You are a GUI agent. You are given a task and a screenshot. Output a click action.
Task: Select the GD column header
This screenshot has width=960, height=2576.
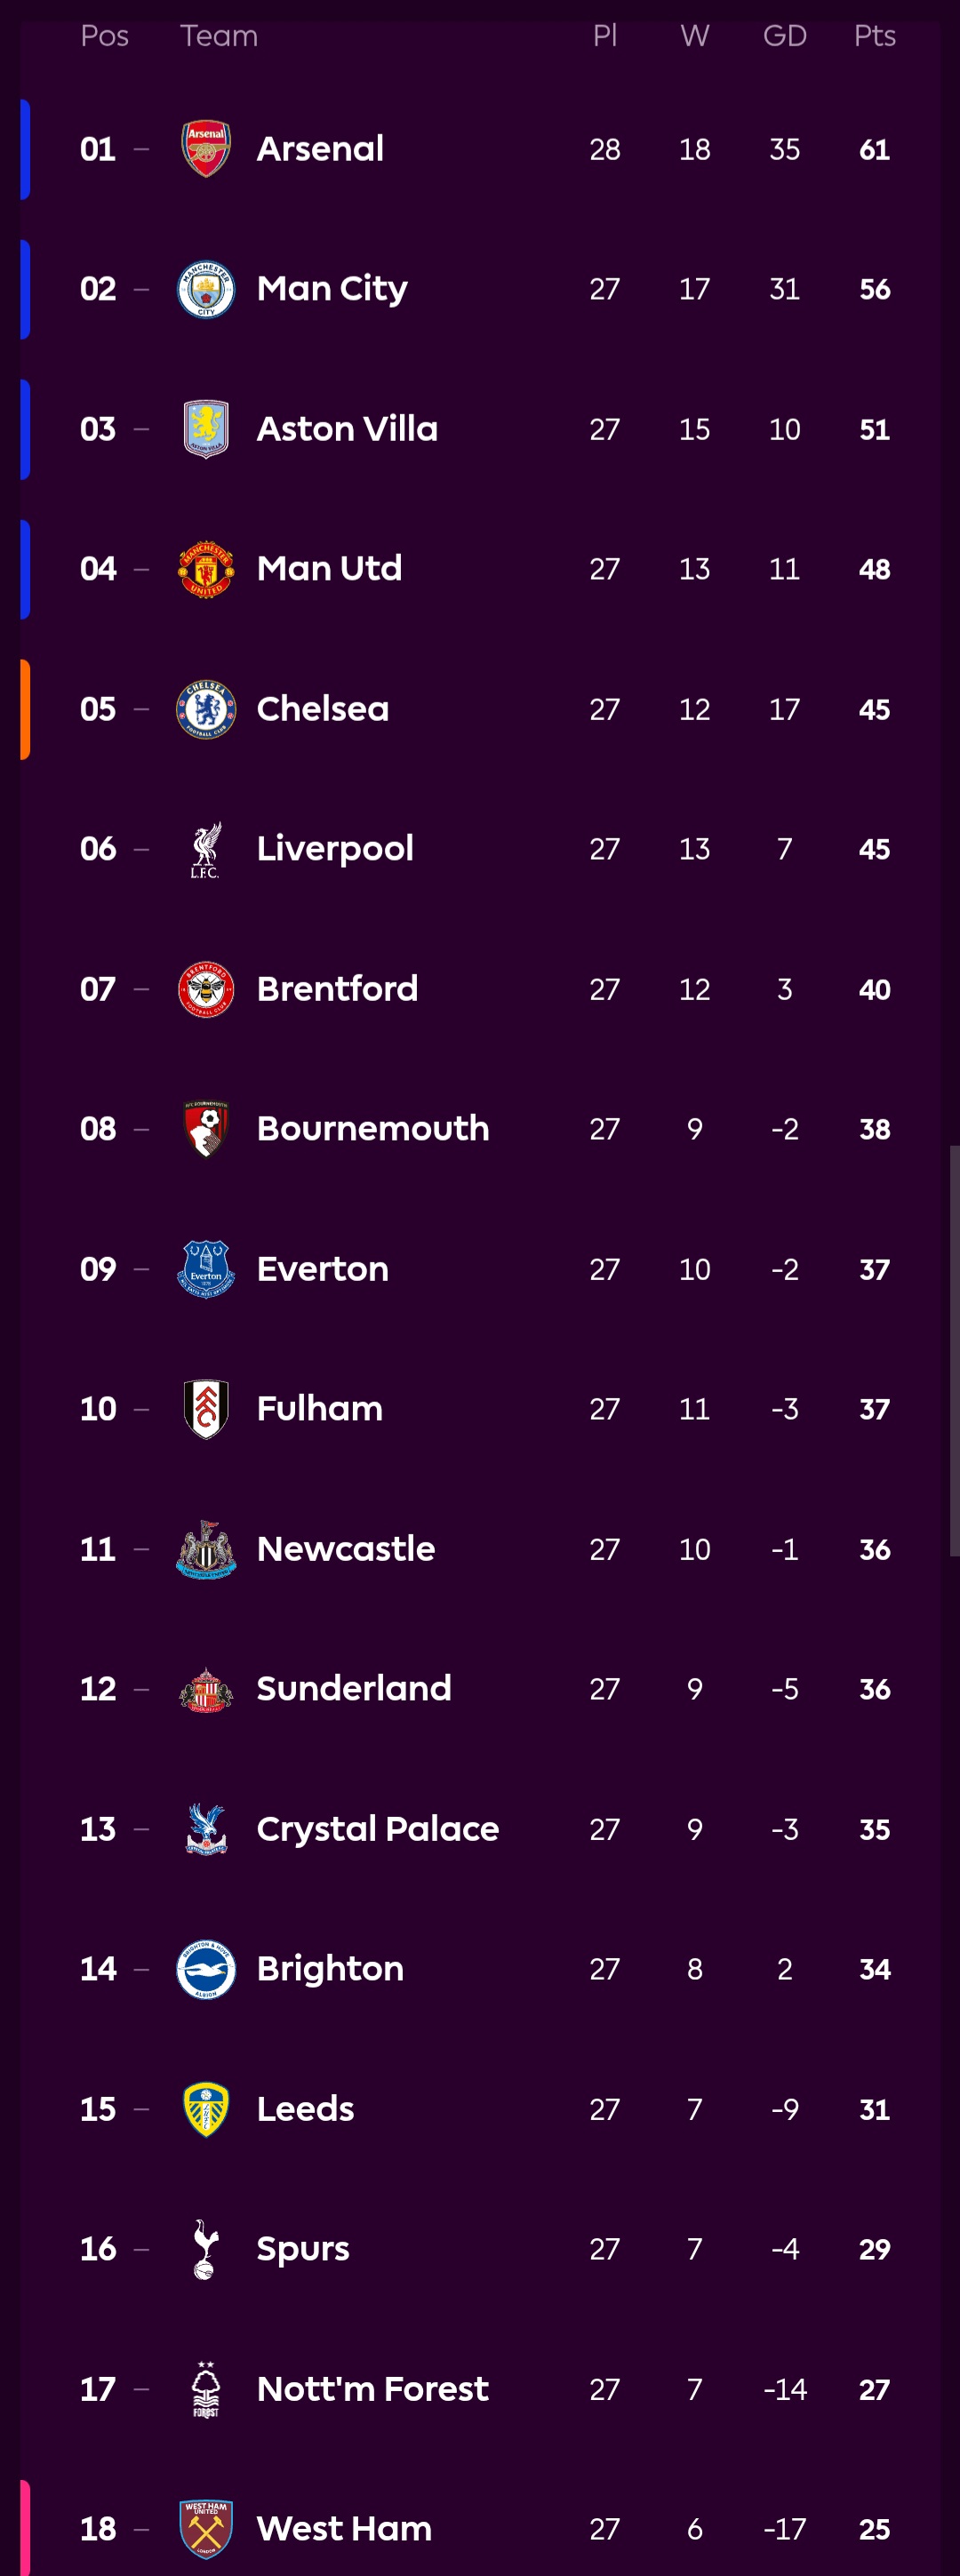(x=784, y=36)
